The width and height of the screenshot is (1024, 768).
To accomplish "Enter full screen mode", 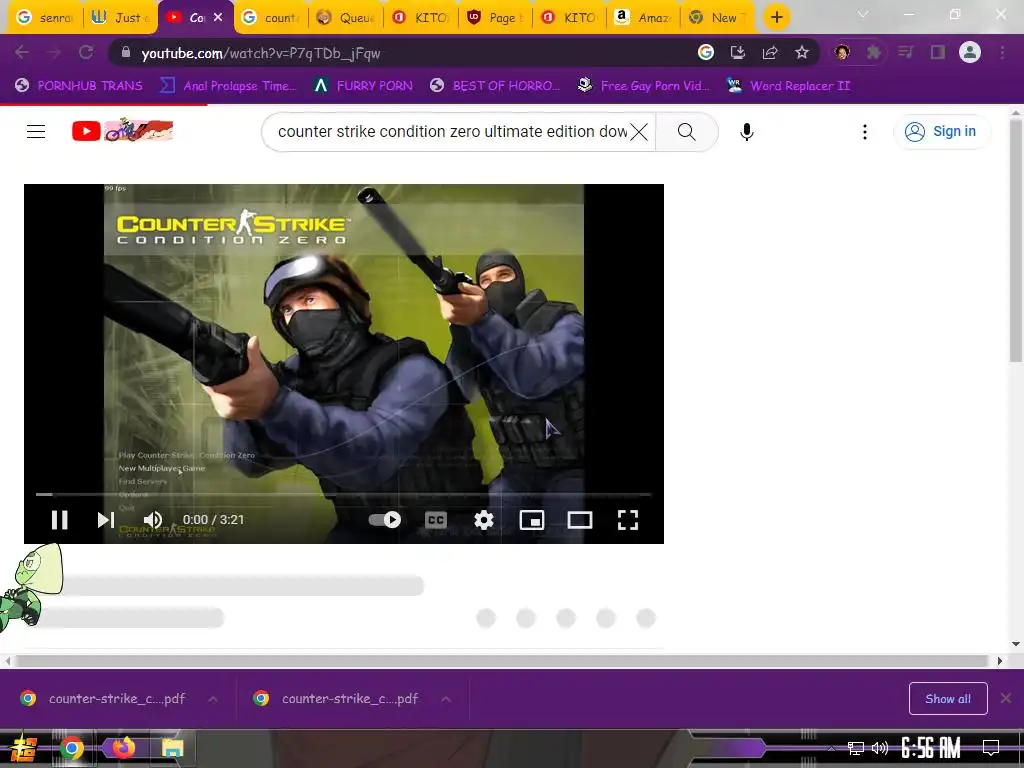I will [628, 520].
